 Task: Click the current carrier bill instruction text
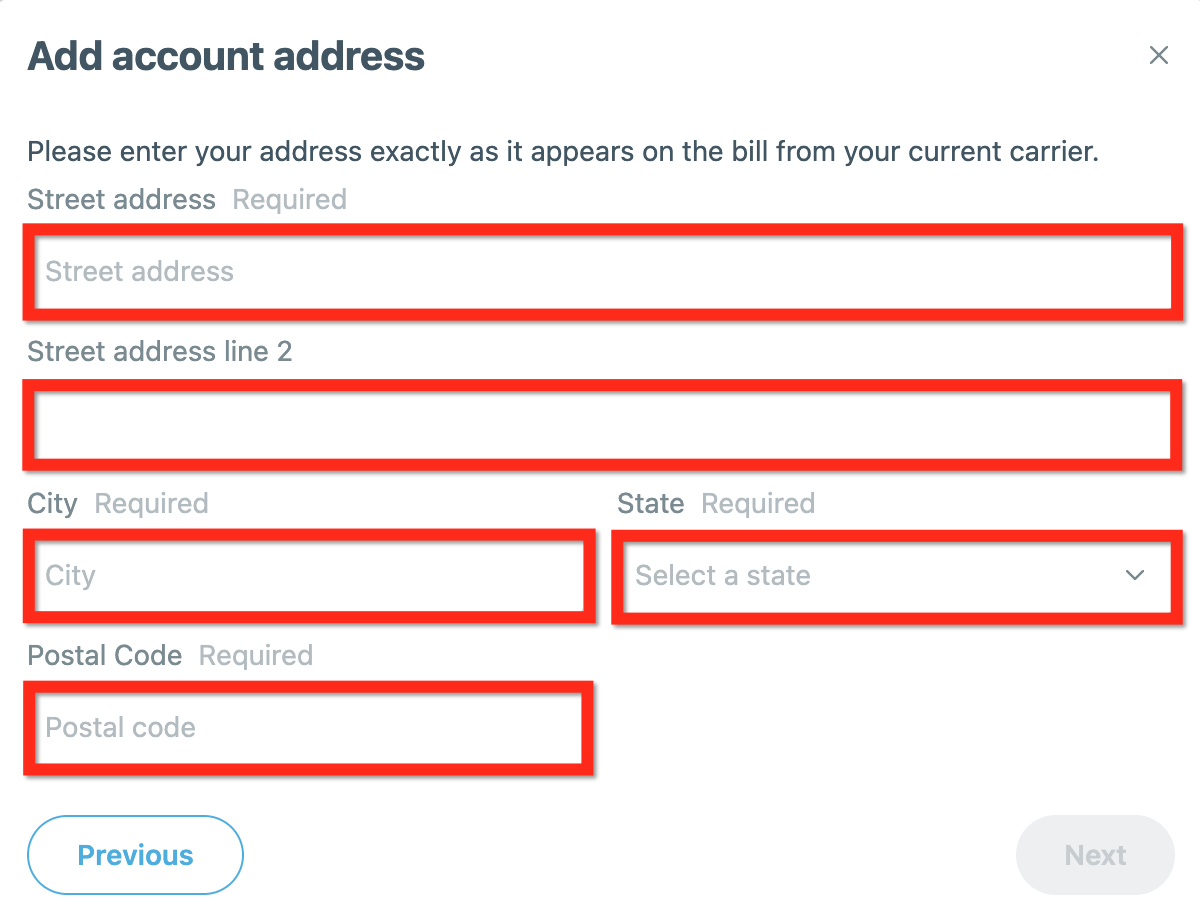tap(562, 153)
